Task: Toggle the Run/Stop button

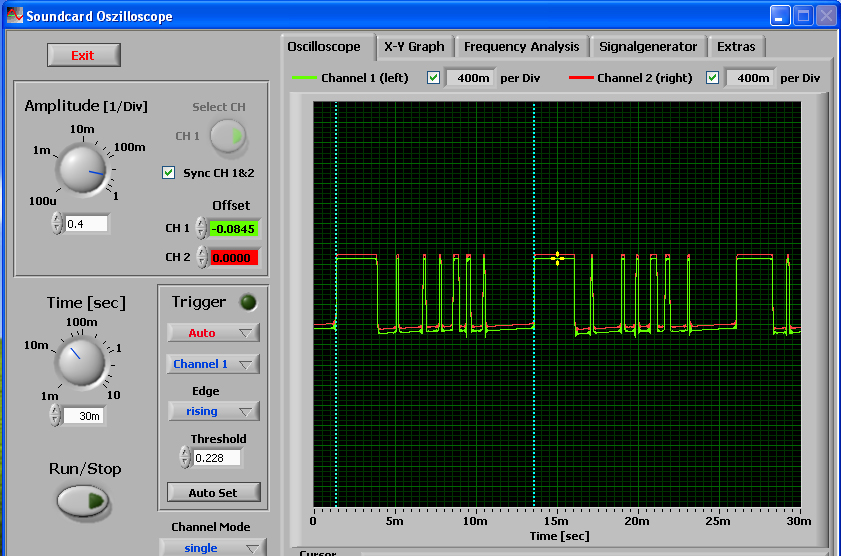Action: coord(83,501)
